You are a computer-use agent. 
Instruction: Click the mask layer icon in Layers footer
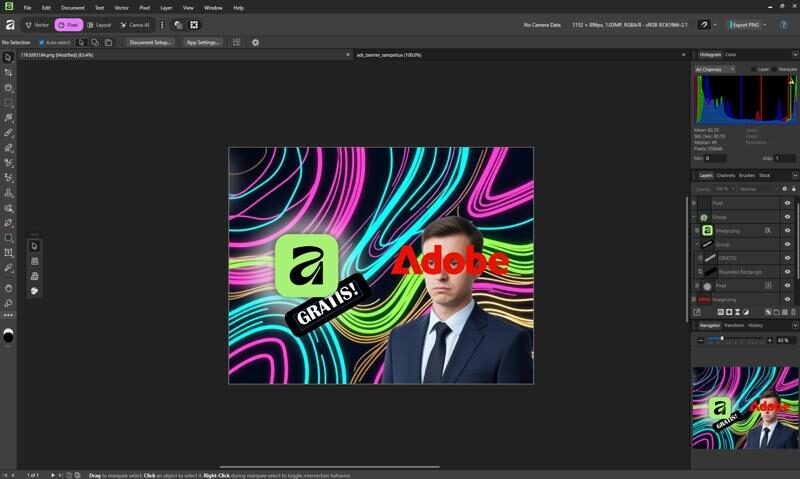pos(729,312)
